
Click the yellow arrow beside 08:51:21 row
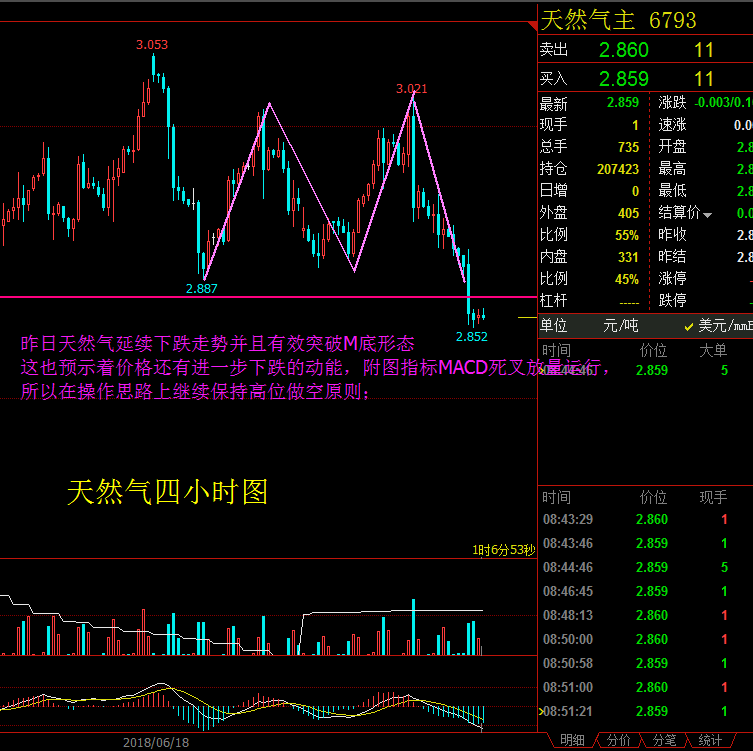(541, 711)
